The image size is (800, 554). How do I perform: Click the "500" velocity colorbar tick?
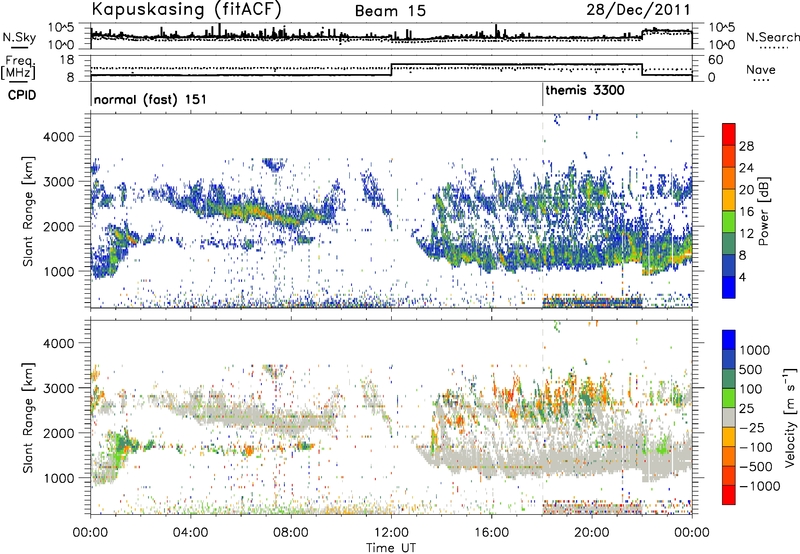(x=751, y=369)
